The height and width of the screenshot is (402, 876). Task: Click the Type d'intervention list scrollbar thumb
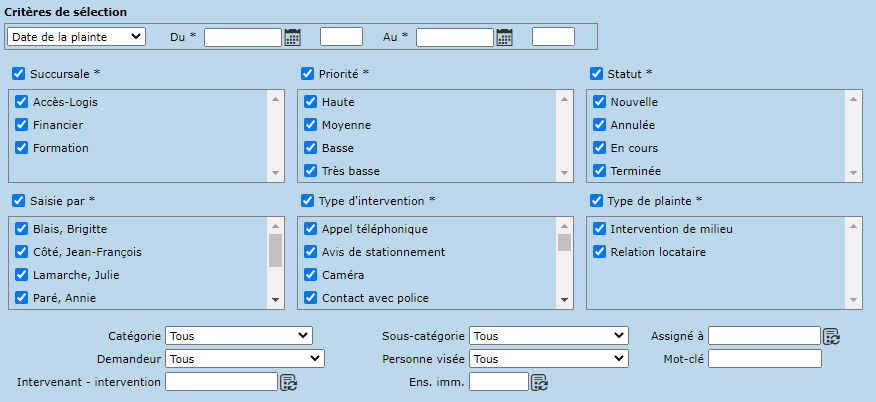click(564, 242)
